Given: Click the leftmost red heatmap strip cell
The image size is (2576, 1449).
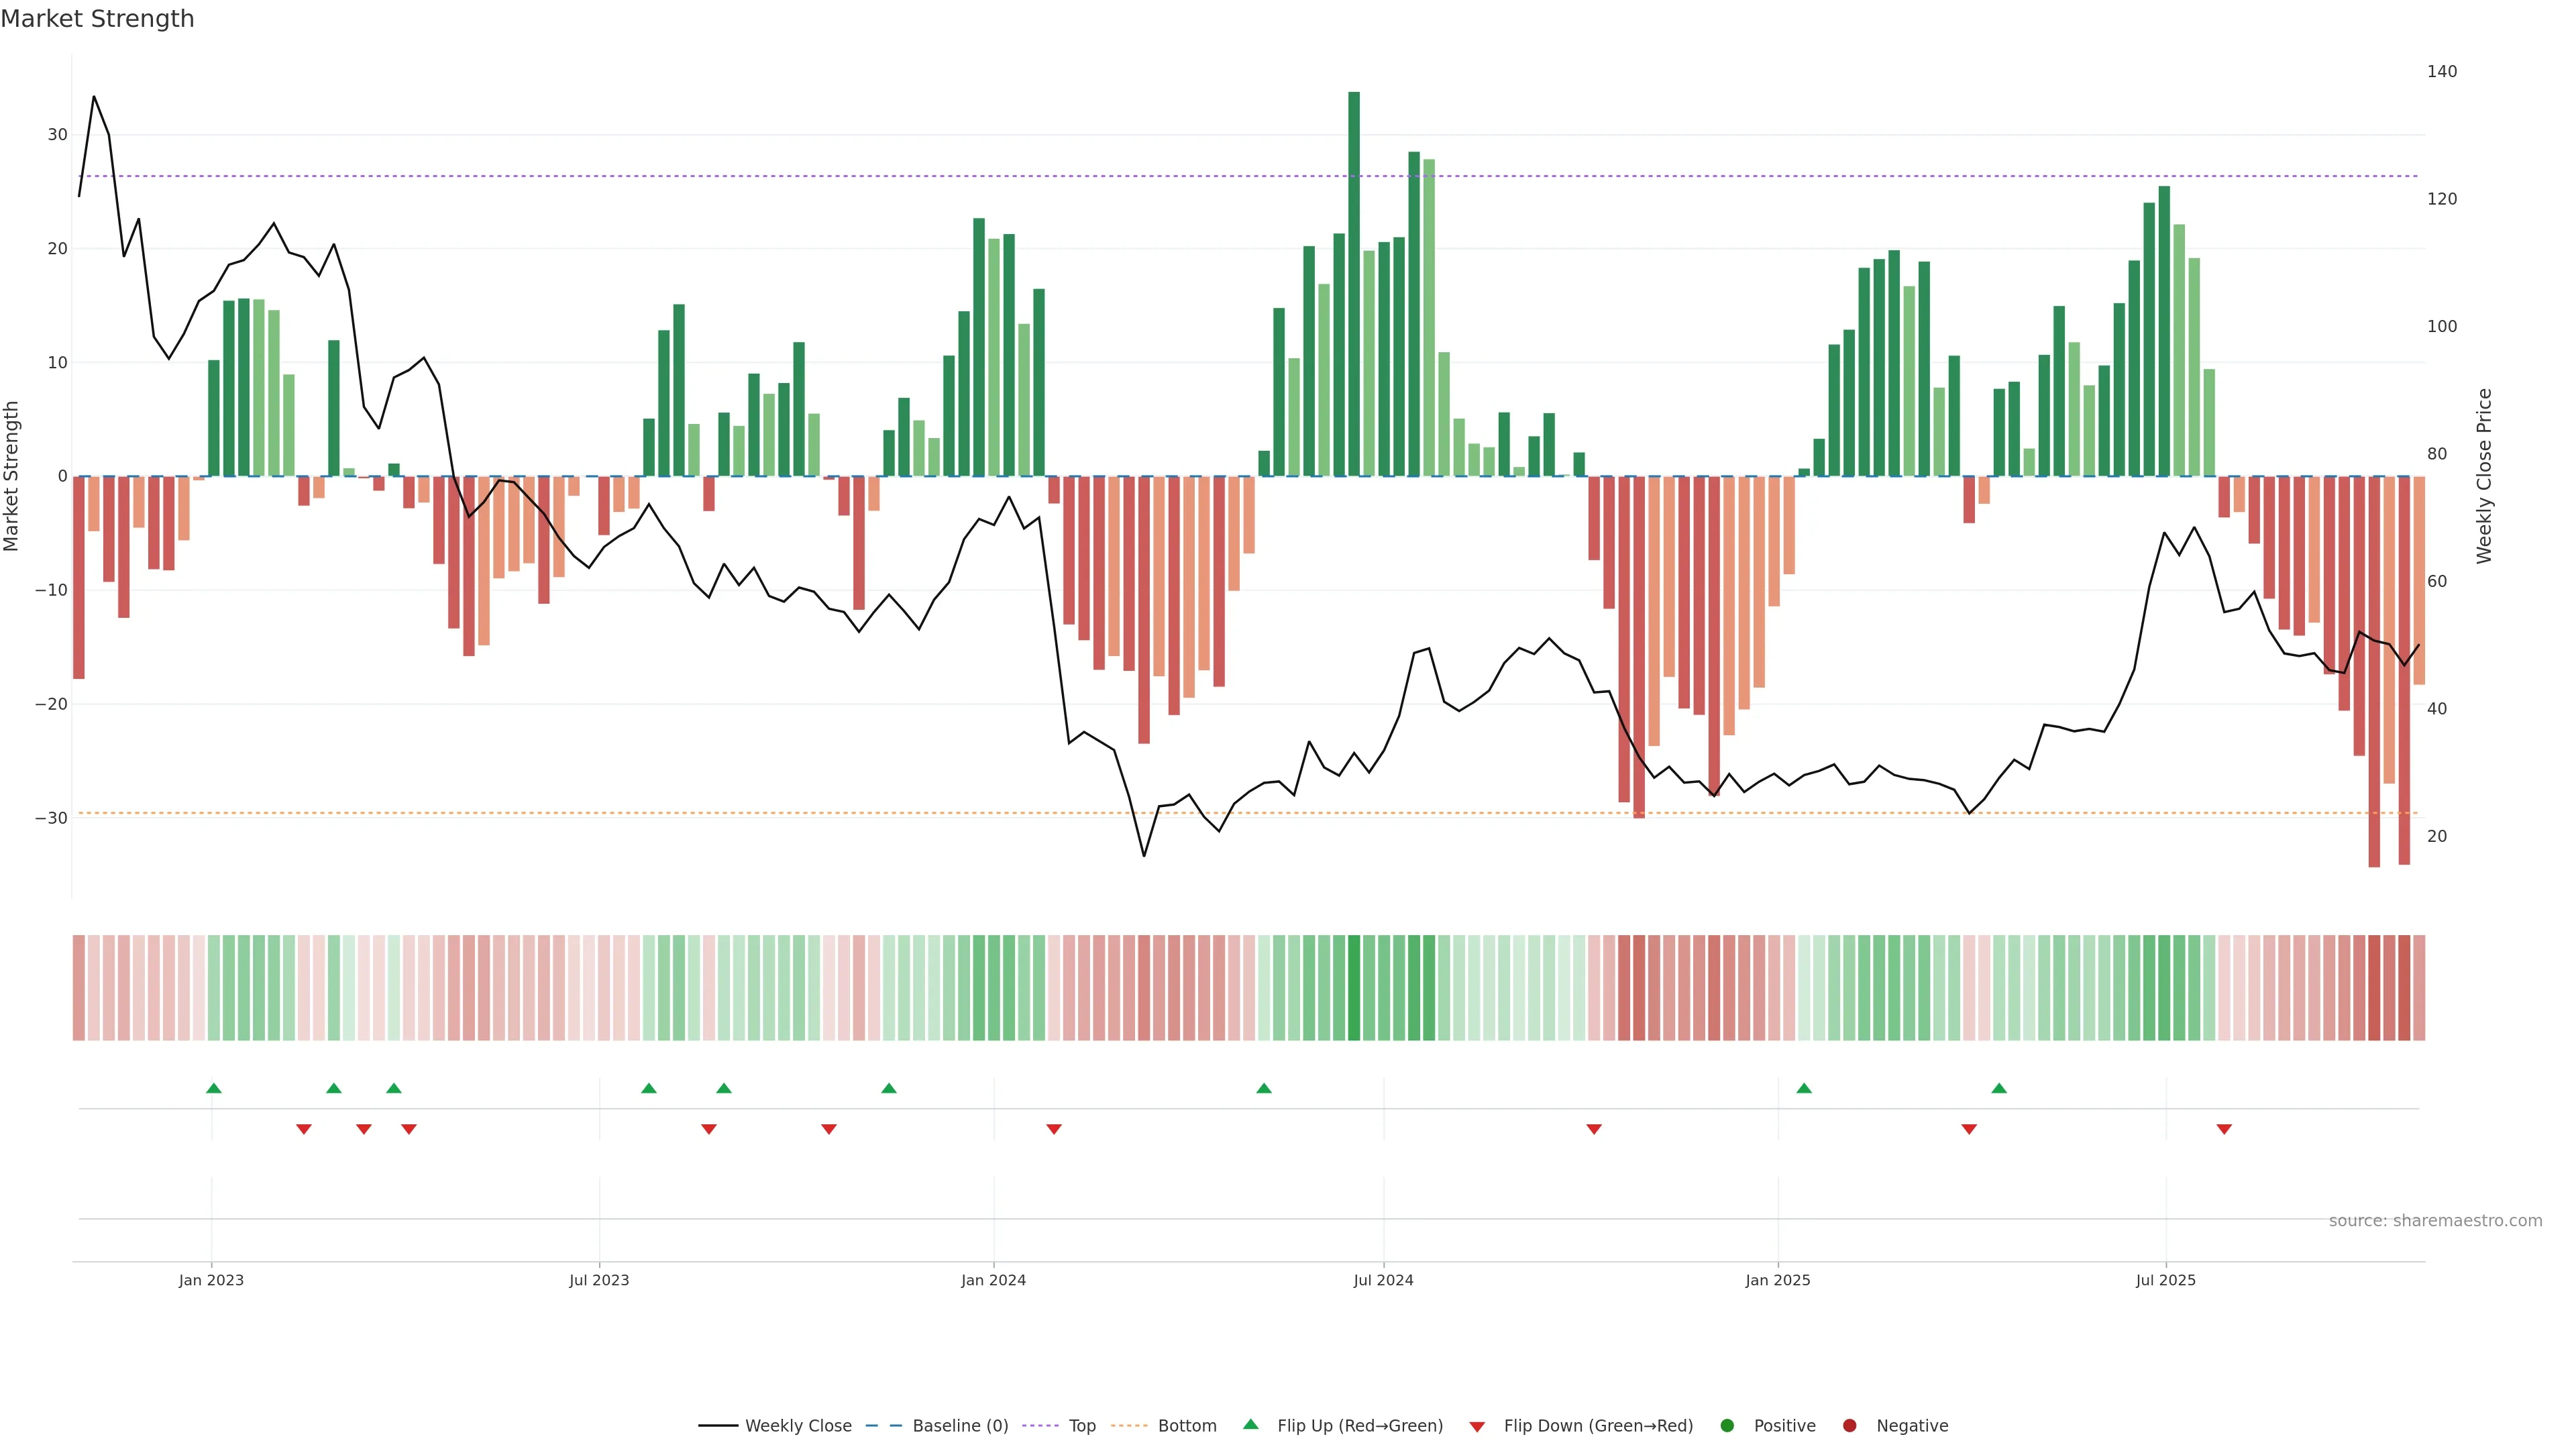Looking at the screenshot, I should pyautogui.click(x=78, y=988).
